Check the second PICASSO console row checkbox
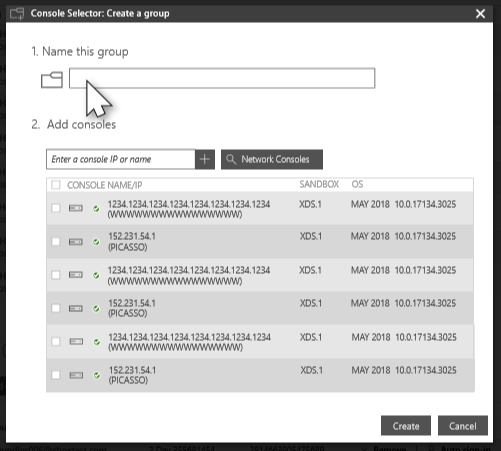The height and width of the screenshot is (451, 501). [x=56, y=308]
